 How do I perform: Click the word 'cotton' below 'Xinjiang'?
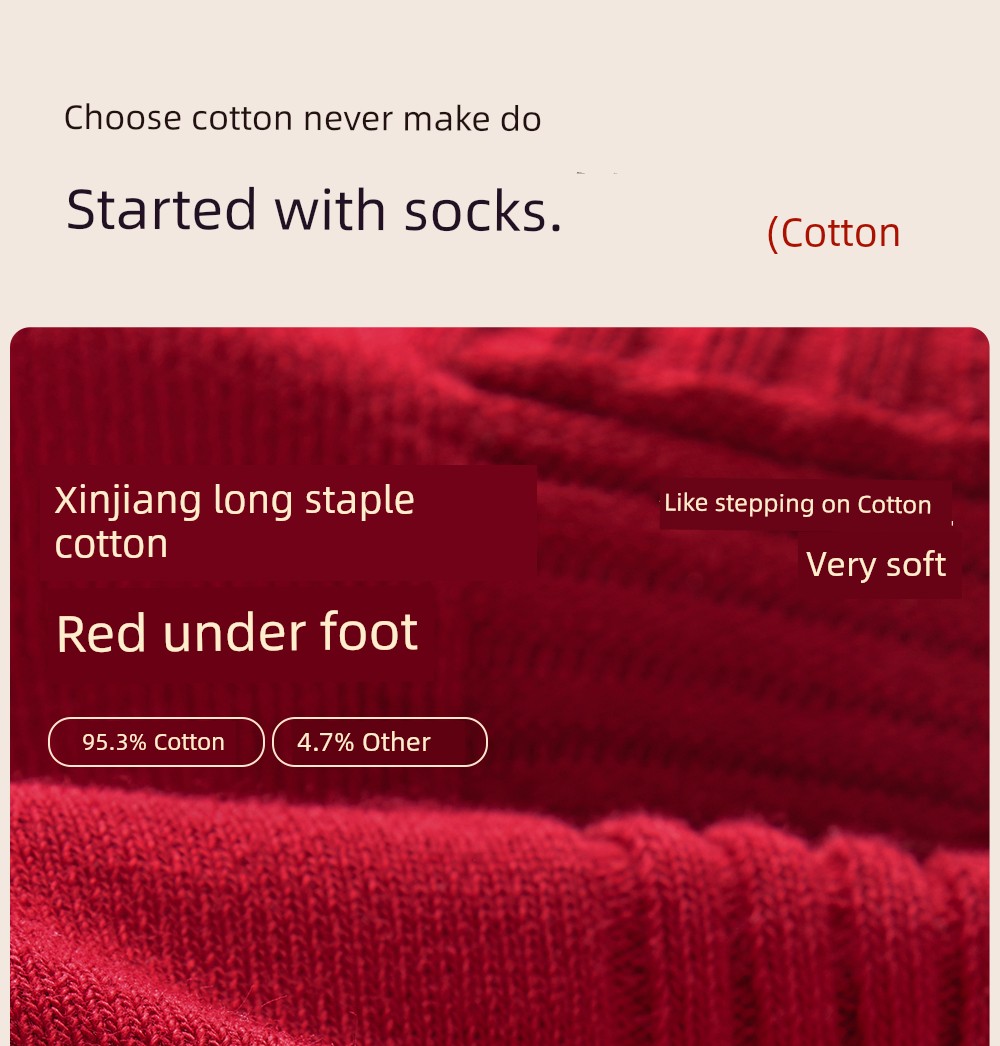tap(111, 544)
